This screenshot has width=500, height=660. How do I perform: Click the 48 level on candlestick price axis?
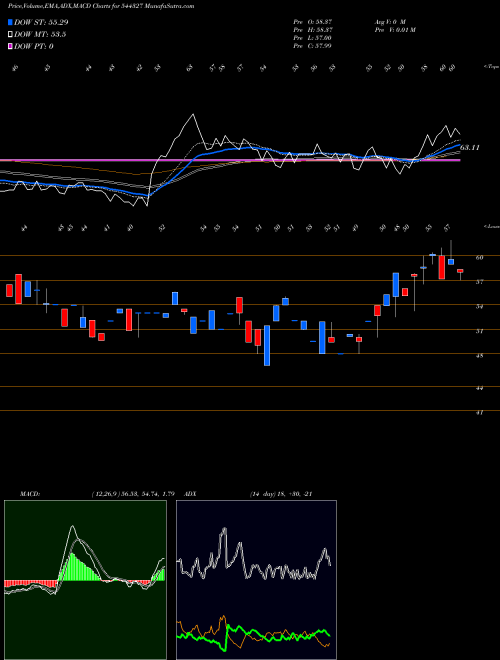[x=479, y=356]
